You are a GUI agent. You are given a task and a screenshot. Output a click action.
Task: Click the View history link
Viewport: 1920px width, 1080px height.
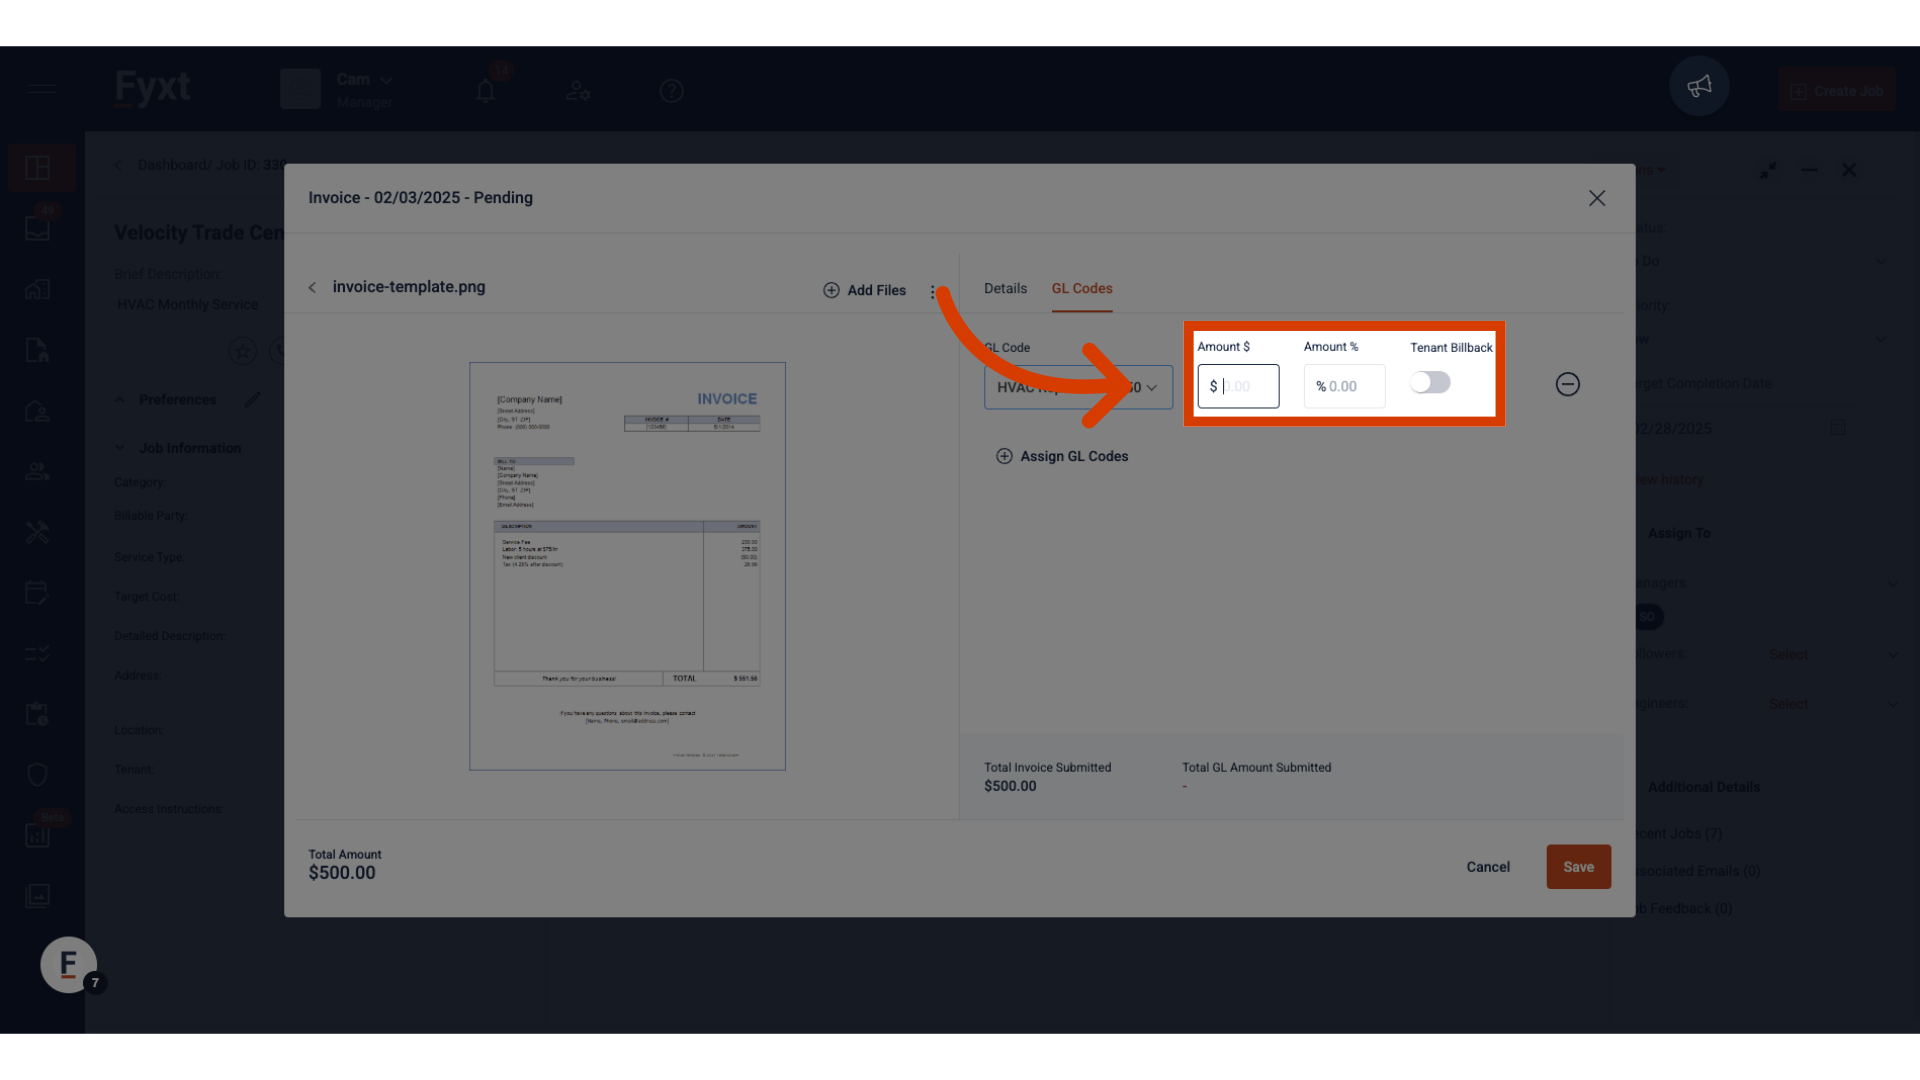pyautogui.click(x=1669, y=480)
